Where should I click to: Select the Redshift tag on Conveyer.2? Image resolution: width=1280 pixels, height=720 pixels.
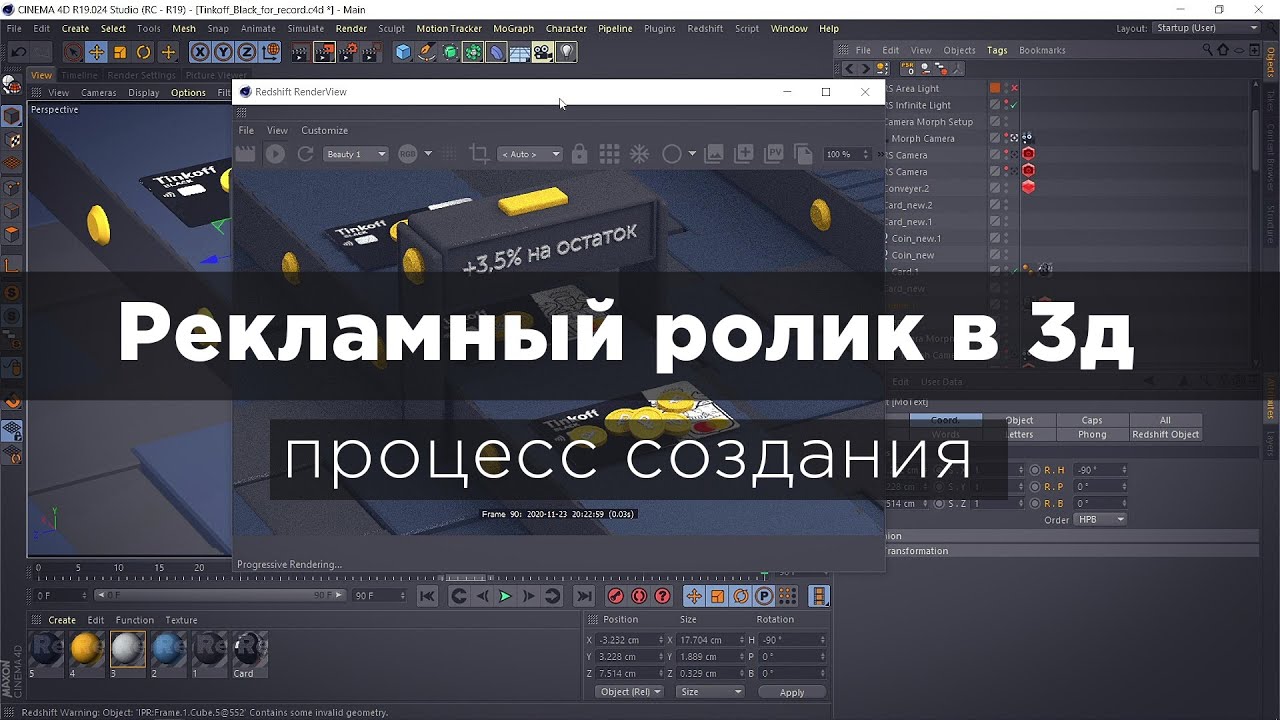click(1028, 187)
